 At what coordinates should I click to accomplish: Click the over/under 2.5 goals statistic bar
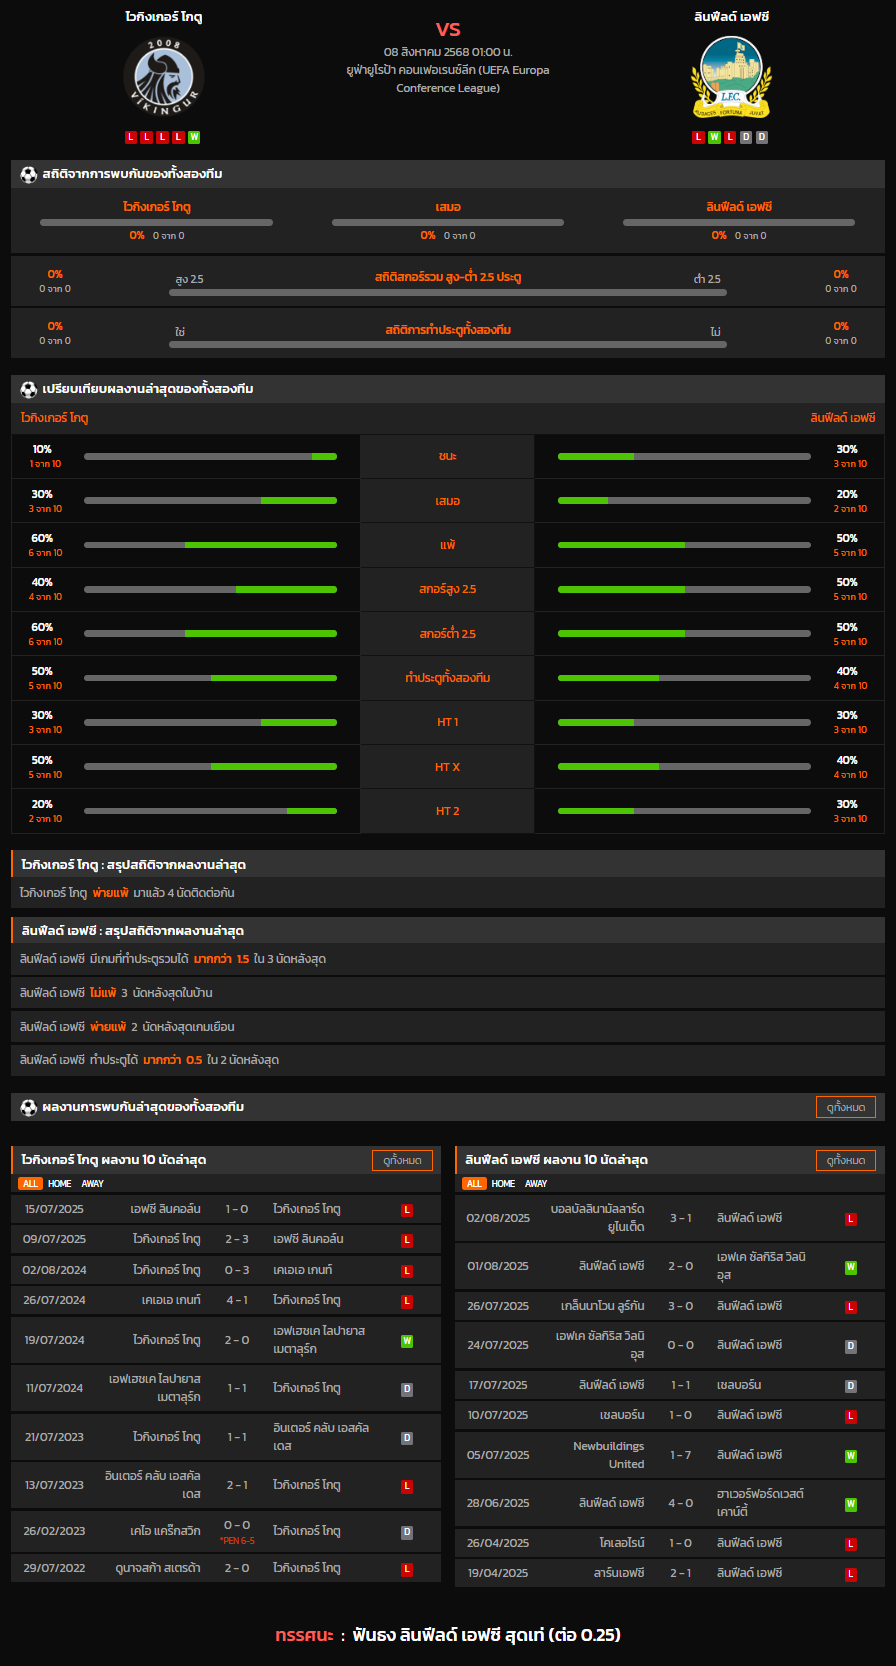tap(448, 293)
